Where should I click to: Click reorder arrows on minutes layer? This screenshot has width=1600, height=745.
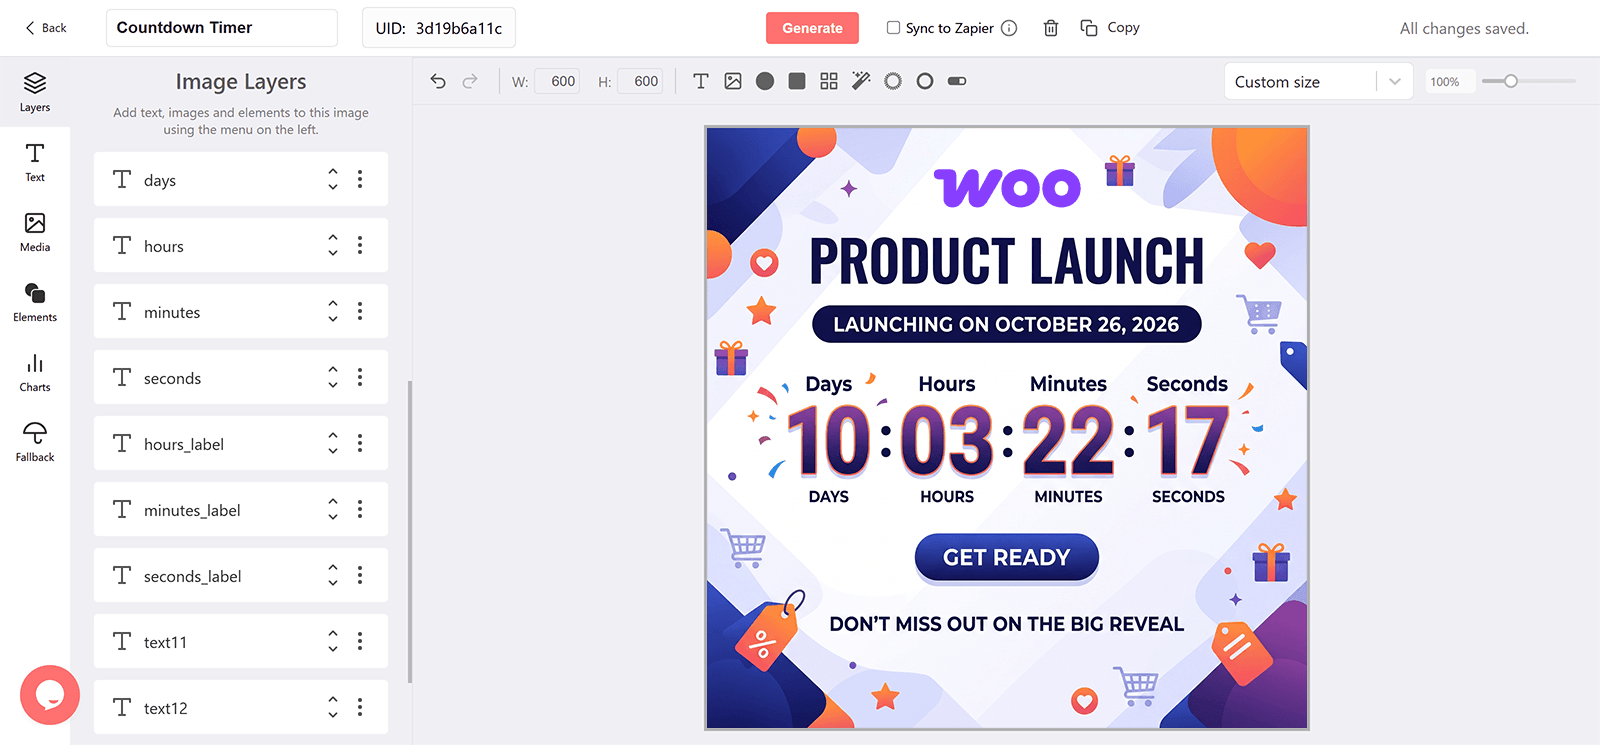coord(333,311)
